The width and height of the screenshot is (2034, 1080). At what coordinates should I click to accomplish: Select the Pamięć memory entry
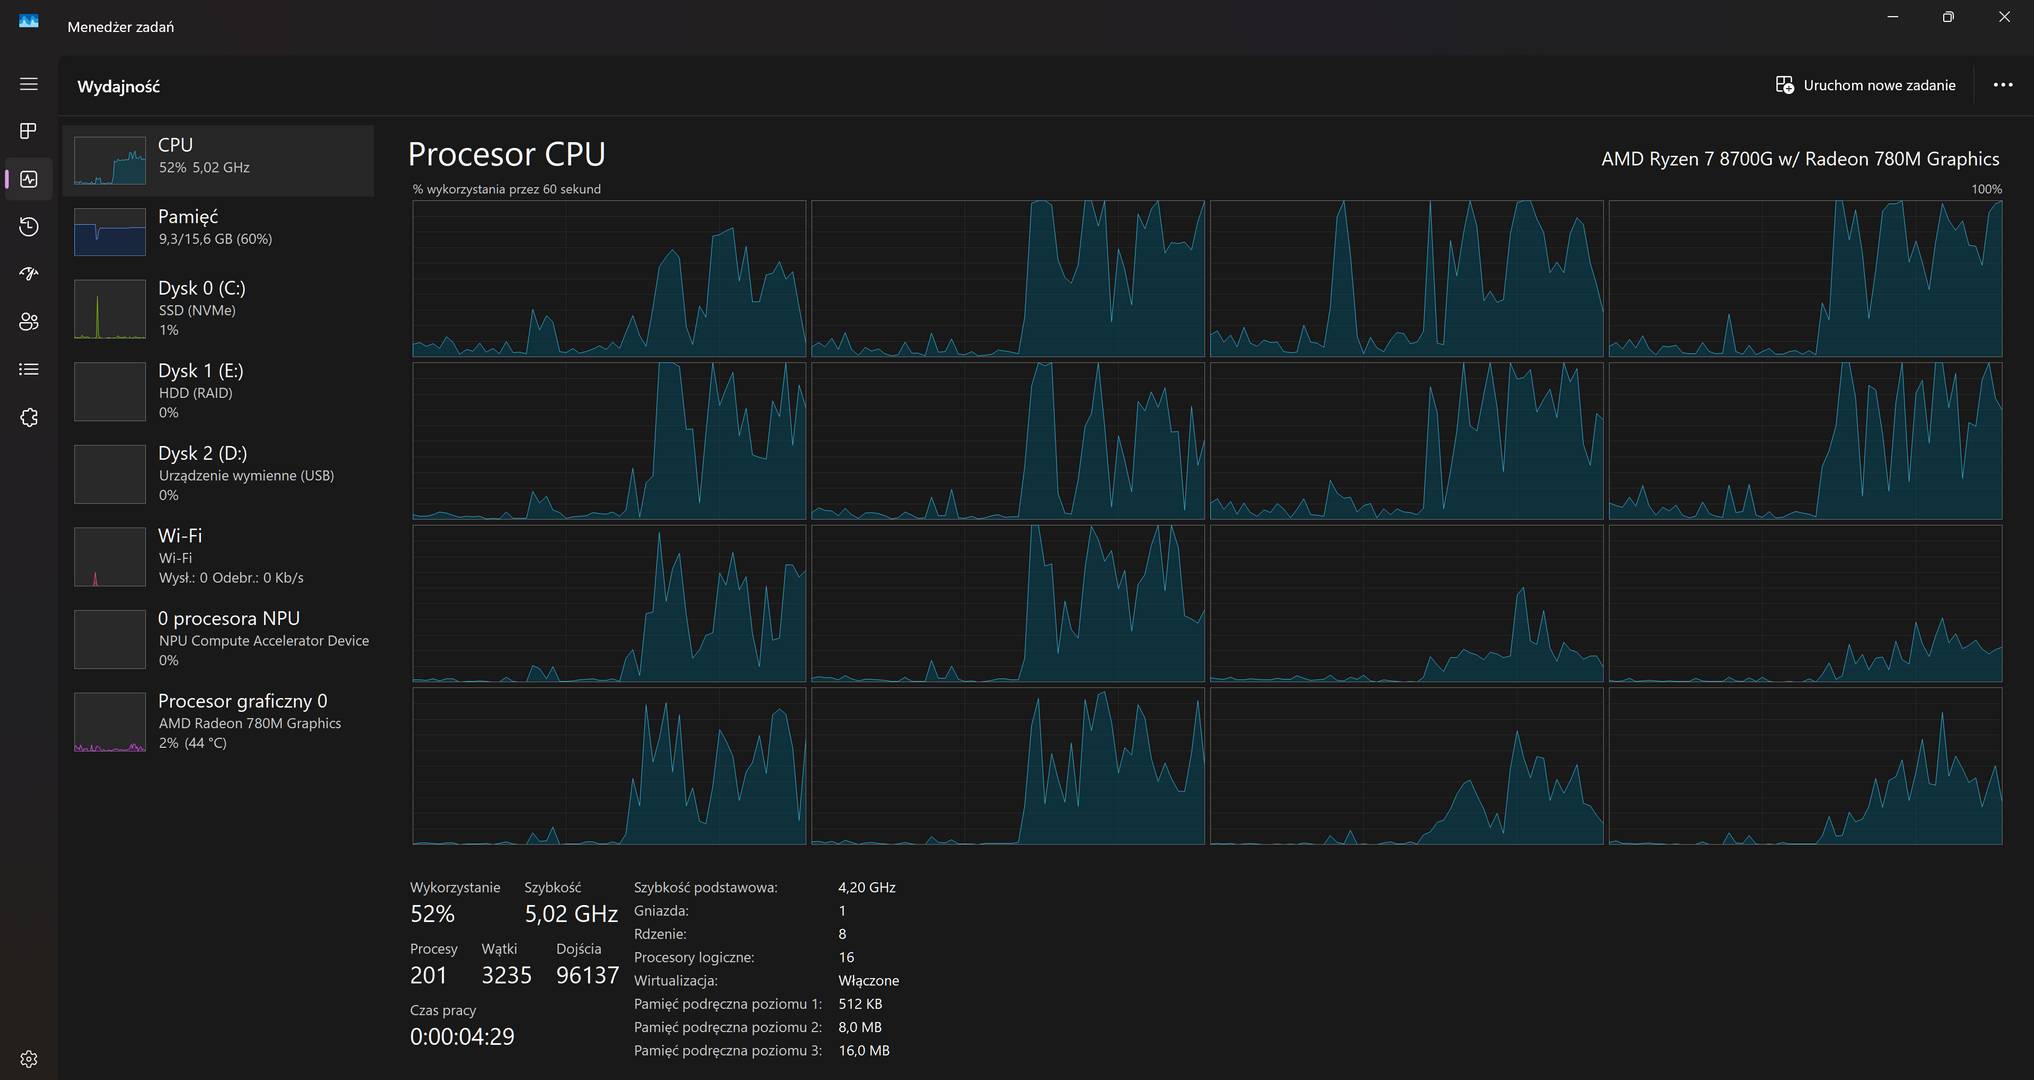[x=218, y=232]
